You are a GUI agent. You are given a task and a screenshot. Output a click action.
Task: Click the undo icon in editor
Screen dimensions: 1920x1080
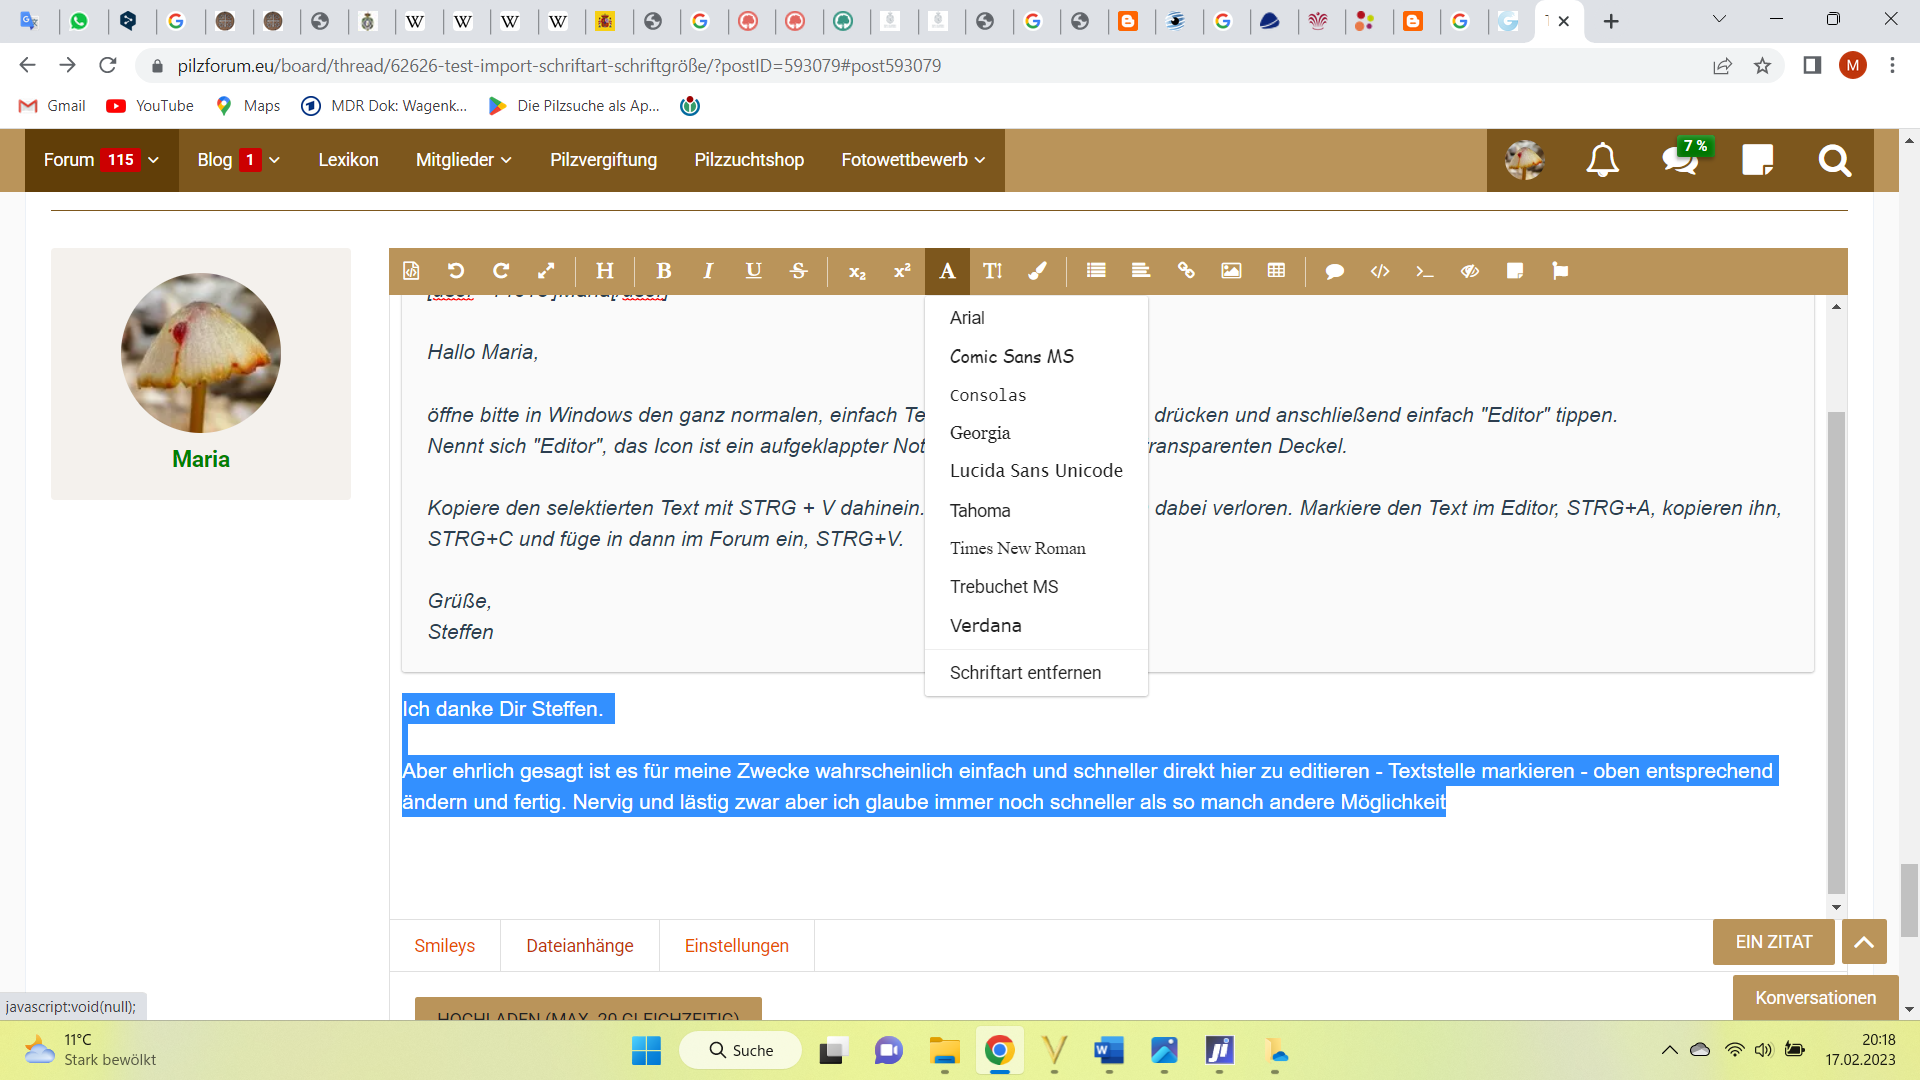point(456,271)
